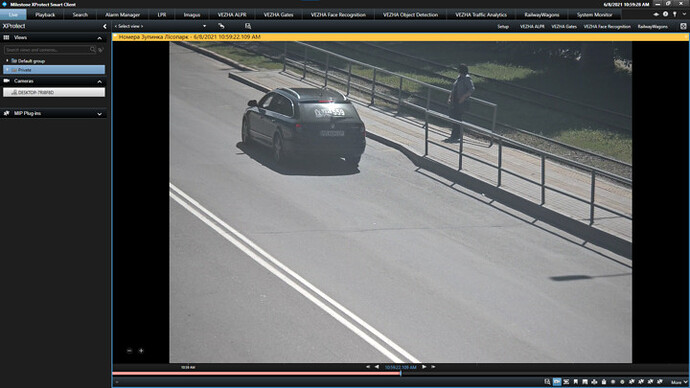The height and width of the screenshot is (388, 690).
Task: Open the Playback tab
Action: point(45,15)
